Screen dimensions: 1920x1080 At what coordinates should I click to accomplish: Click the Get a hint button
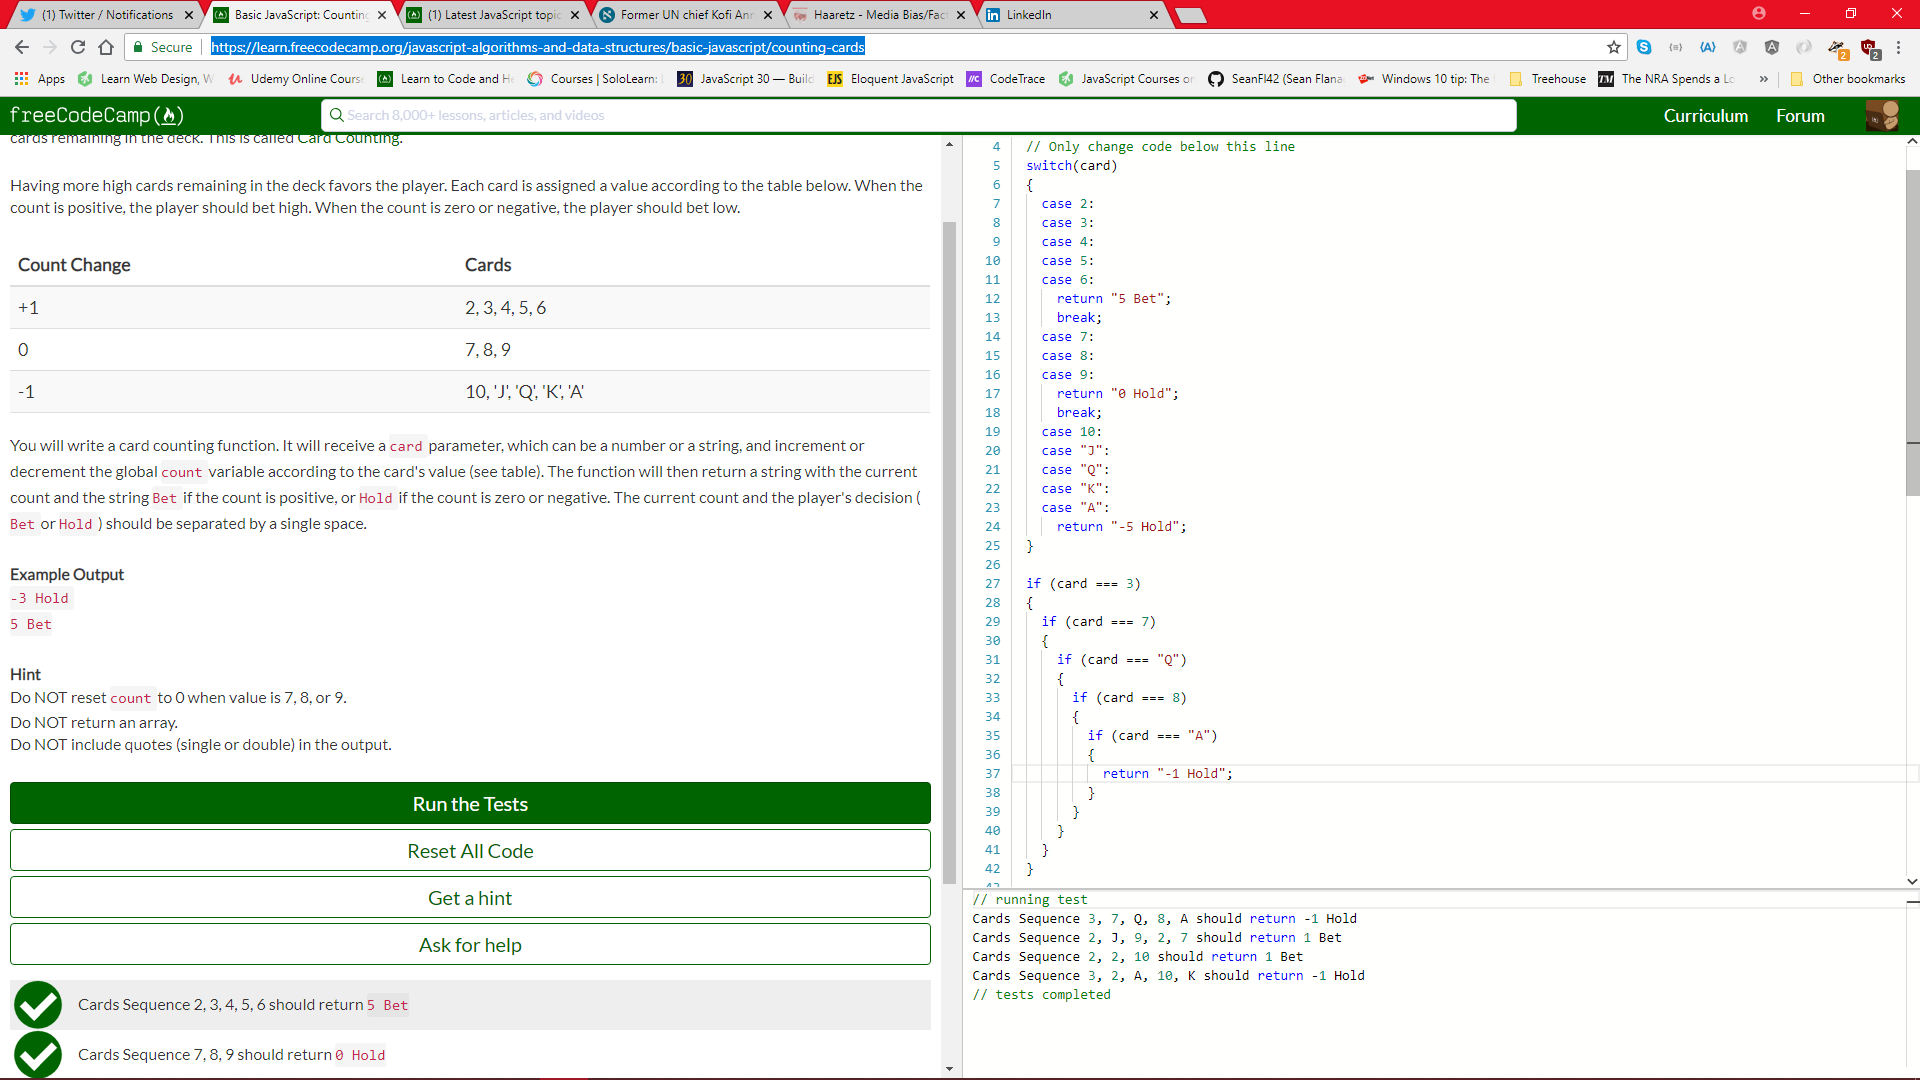[470, 898]
